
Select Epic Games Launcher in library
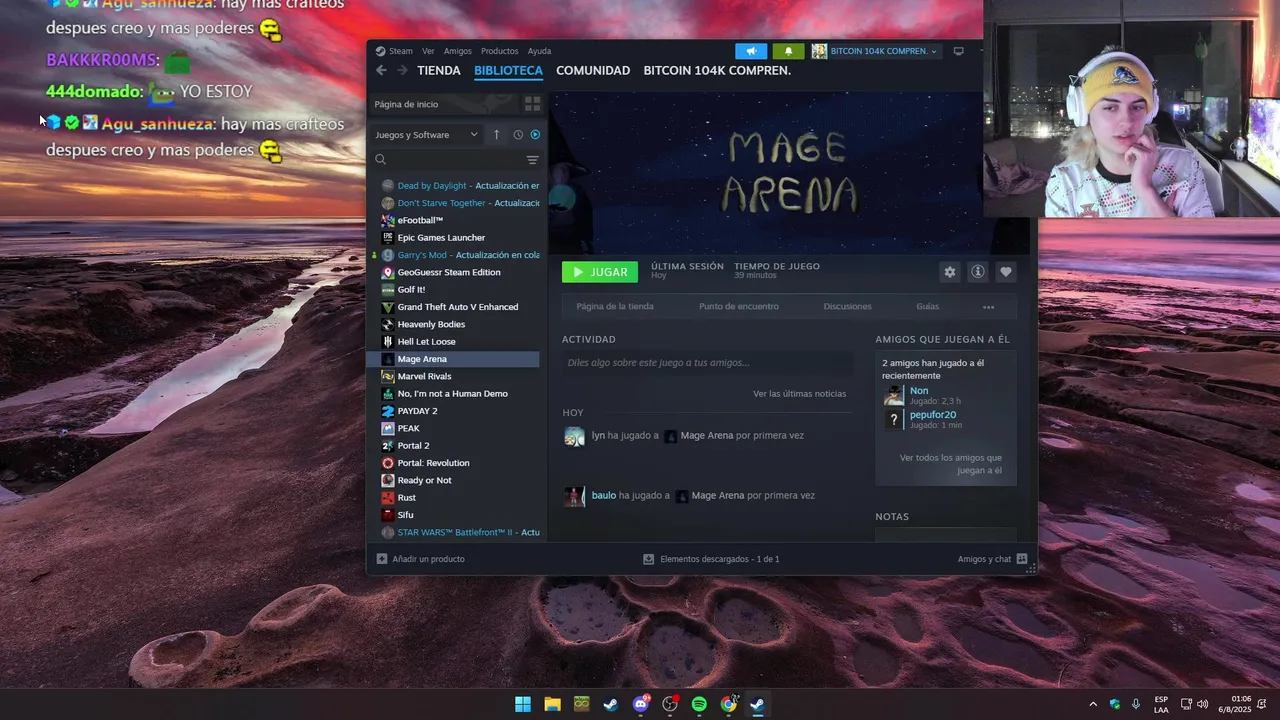pos(460,238)
